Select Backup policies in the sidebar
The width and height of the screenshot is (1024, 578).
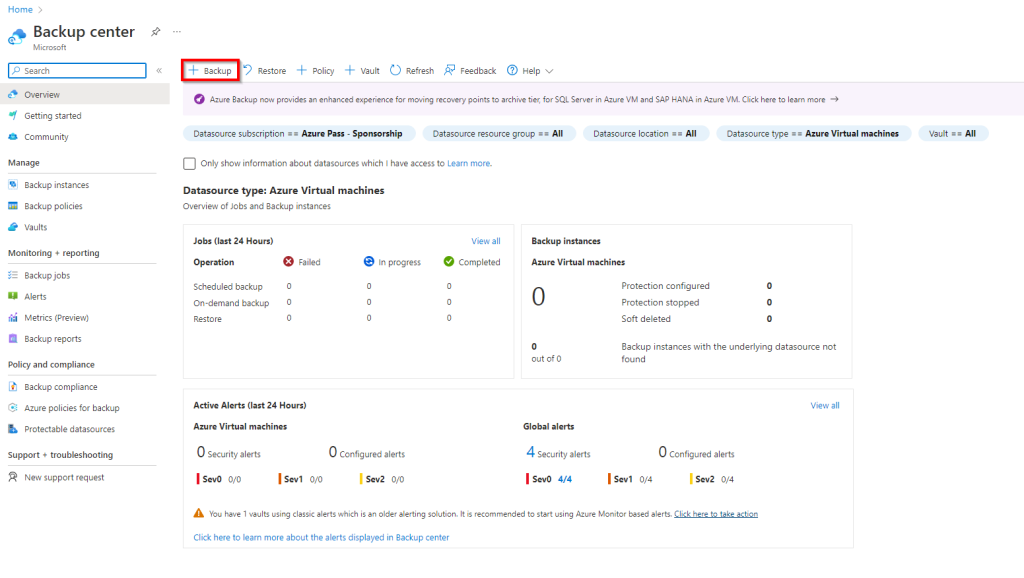54,206
